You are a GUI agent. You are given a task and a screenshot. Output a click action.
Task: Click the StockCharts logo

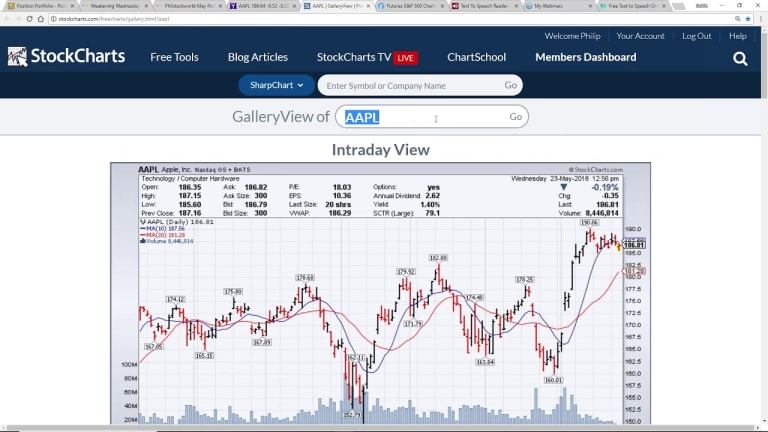click(66, 57)
